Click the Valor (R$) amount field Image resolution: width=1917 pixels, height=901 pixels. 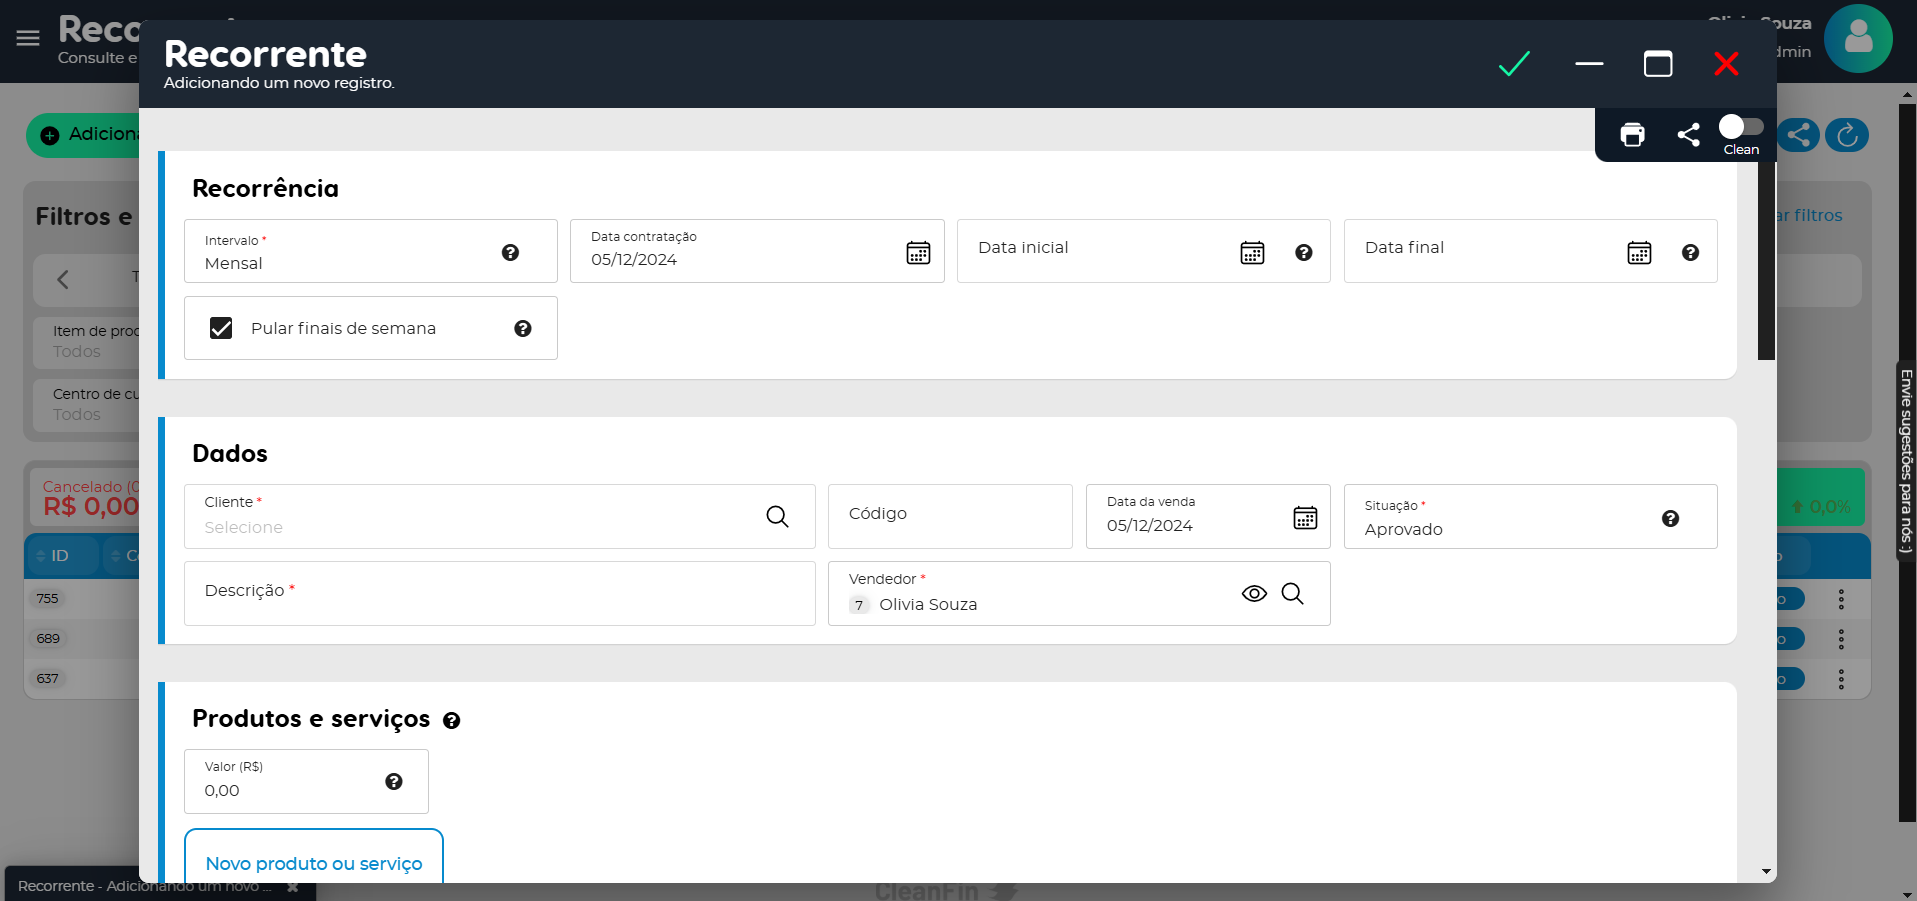(x=285, y=790)
